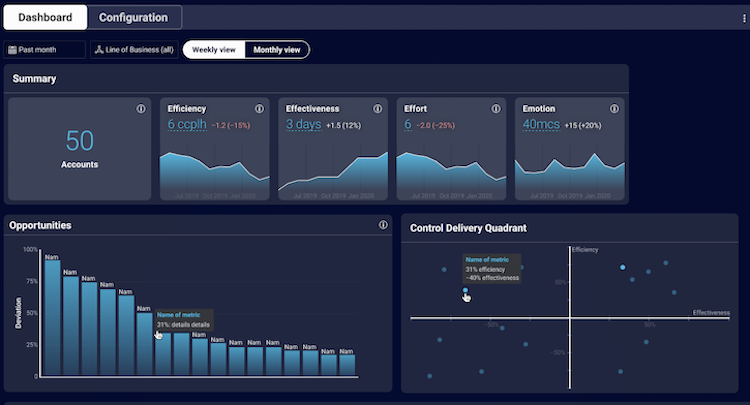Open the 40mcs emotion value link
Screen dimensions: 750x405
pos(541,125)
